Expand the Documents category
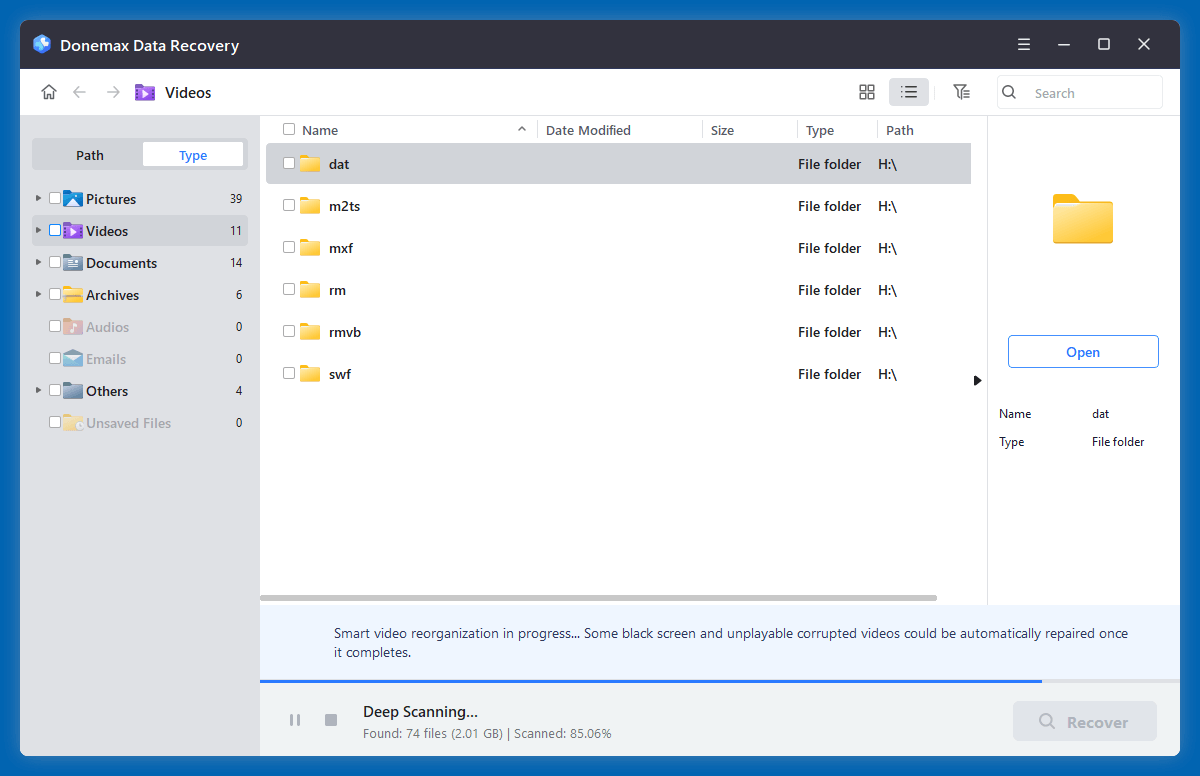 [x=37, y=262]
